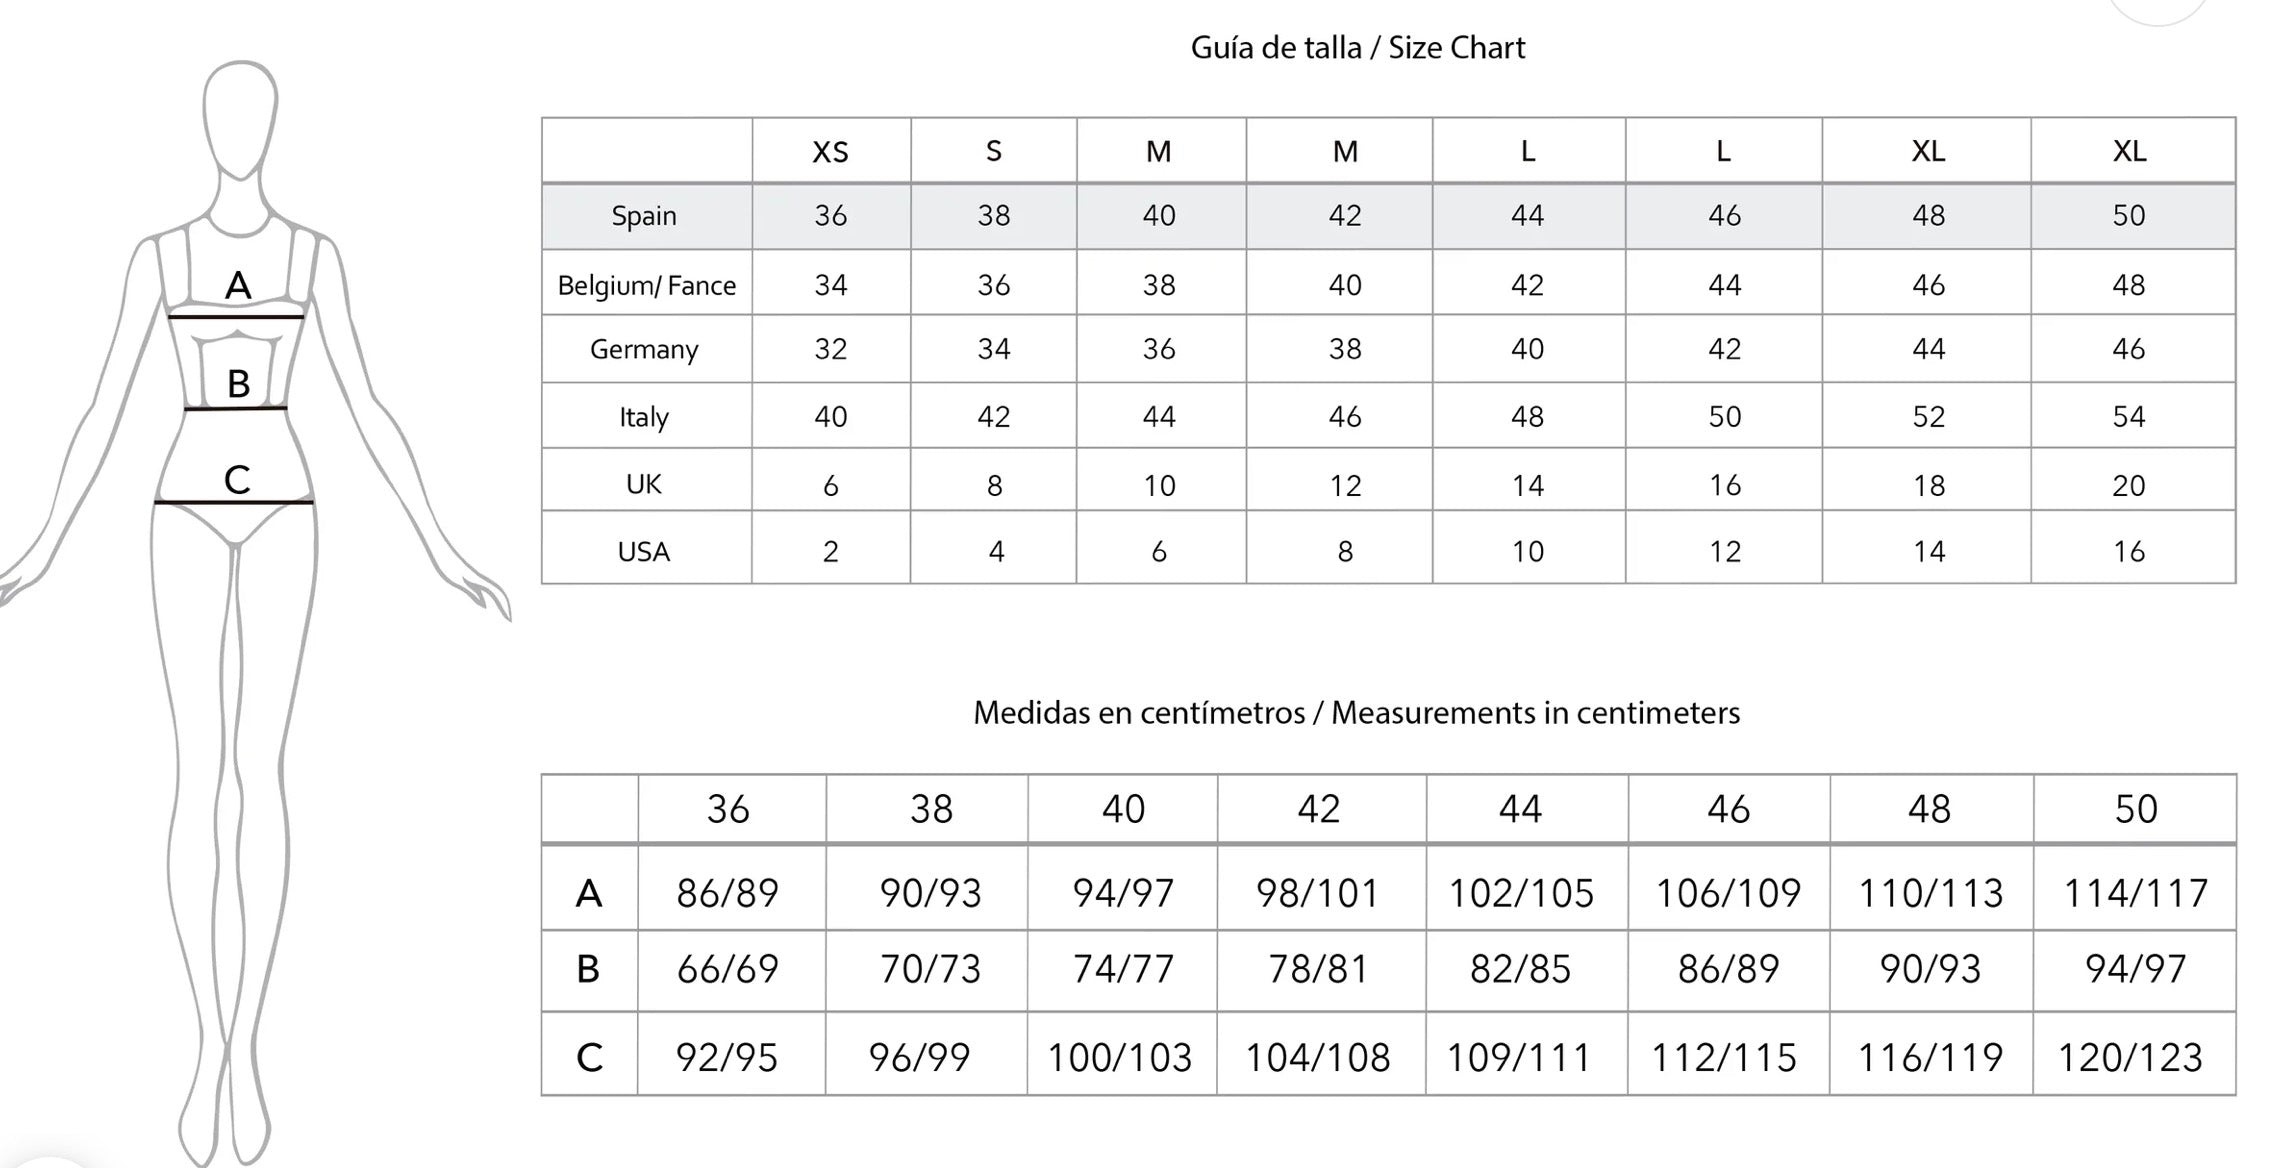
Task: Click the Spain row label
Action: (644, 216)
